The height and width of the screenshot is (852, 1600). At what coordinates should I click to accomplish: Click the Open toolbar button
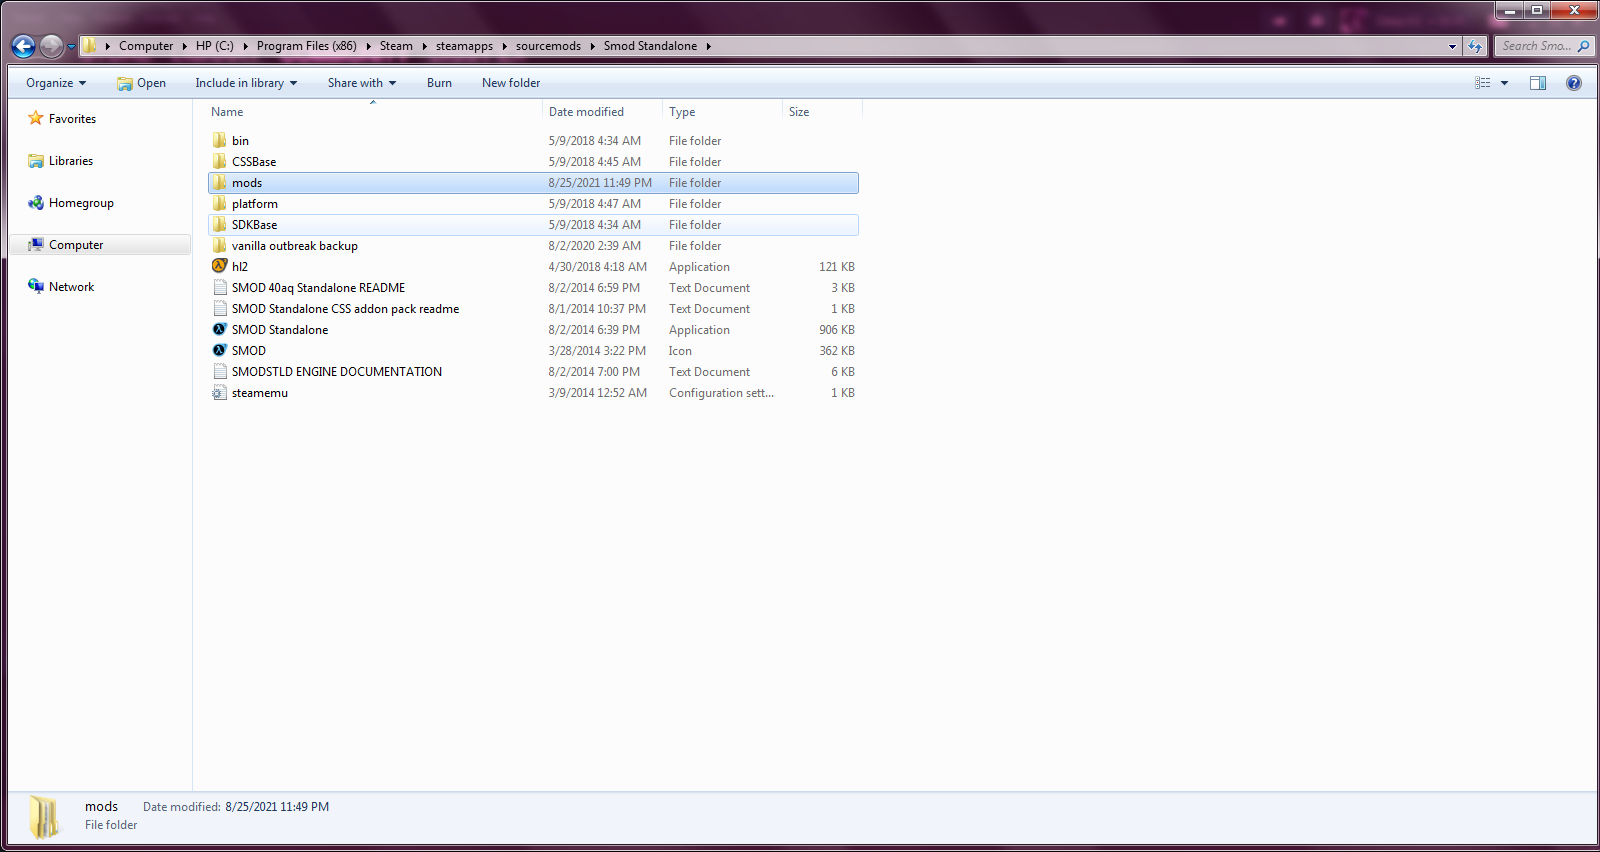141,83
